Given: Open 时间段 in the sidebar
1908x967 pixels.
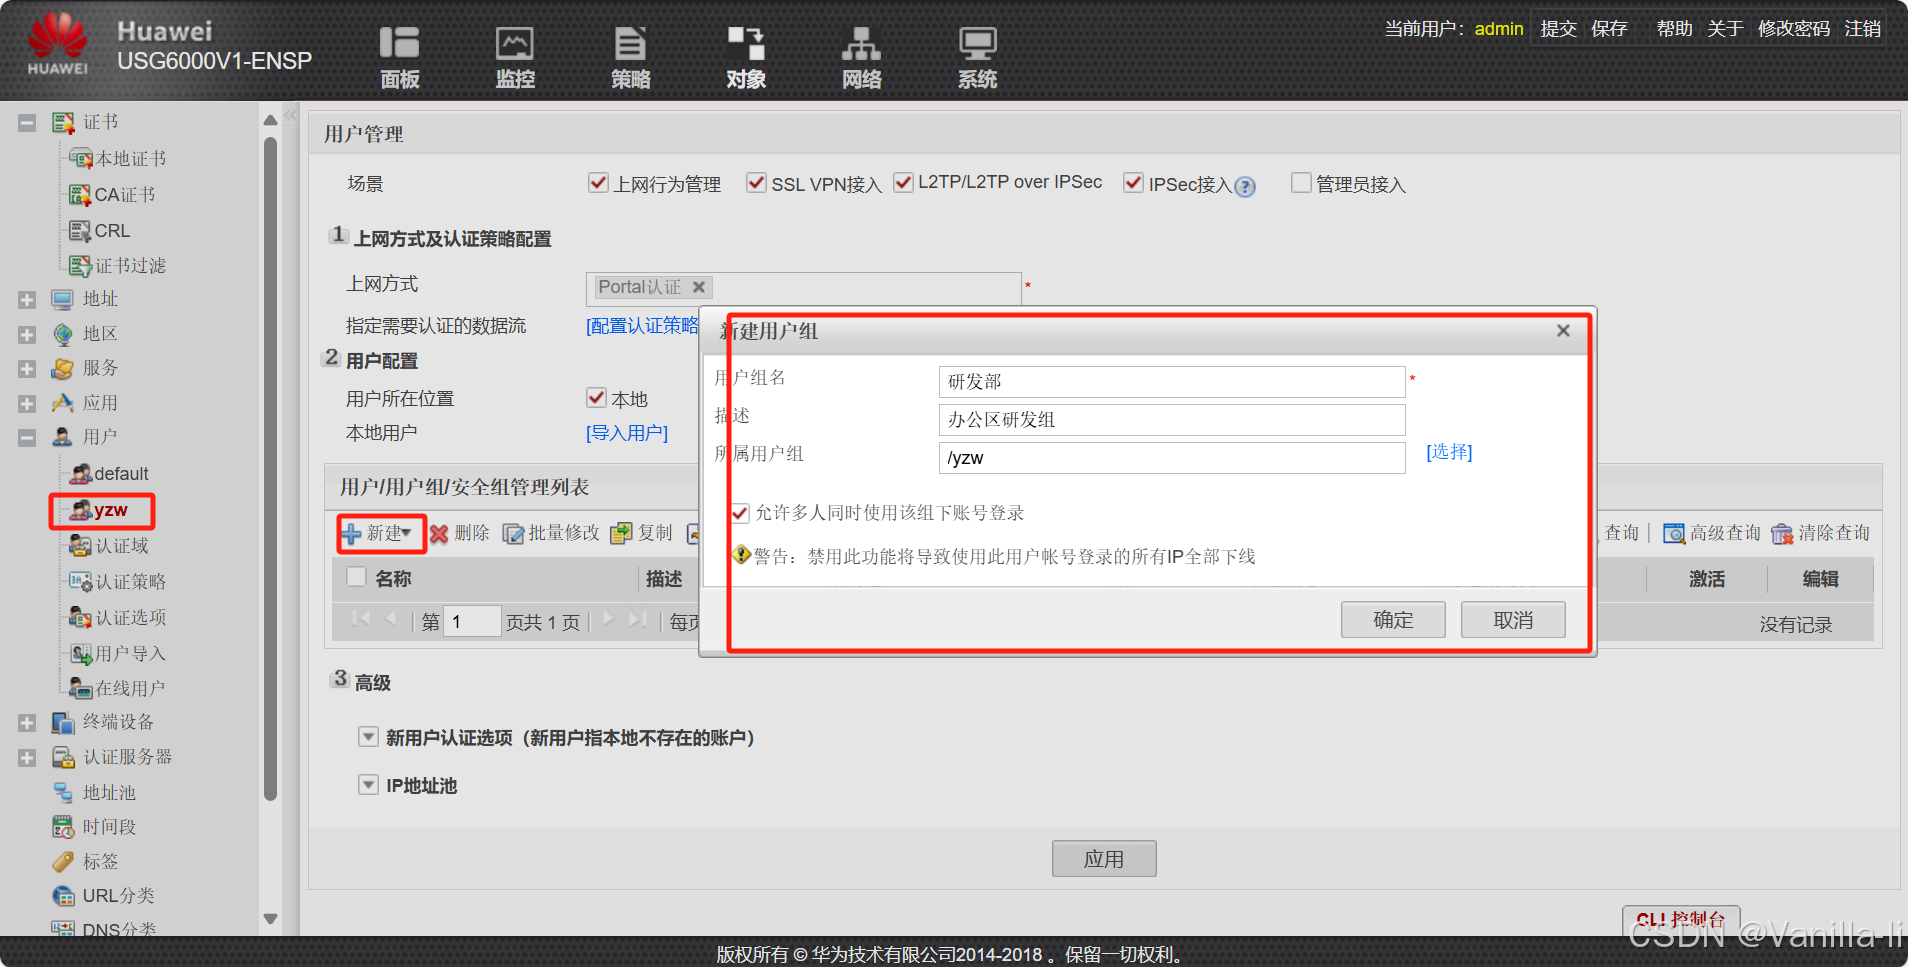Looking at the screenshot, I should click(x=109, y=827).
